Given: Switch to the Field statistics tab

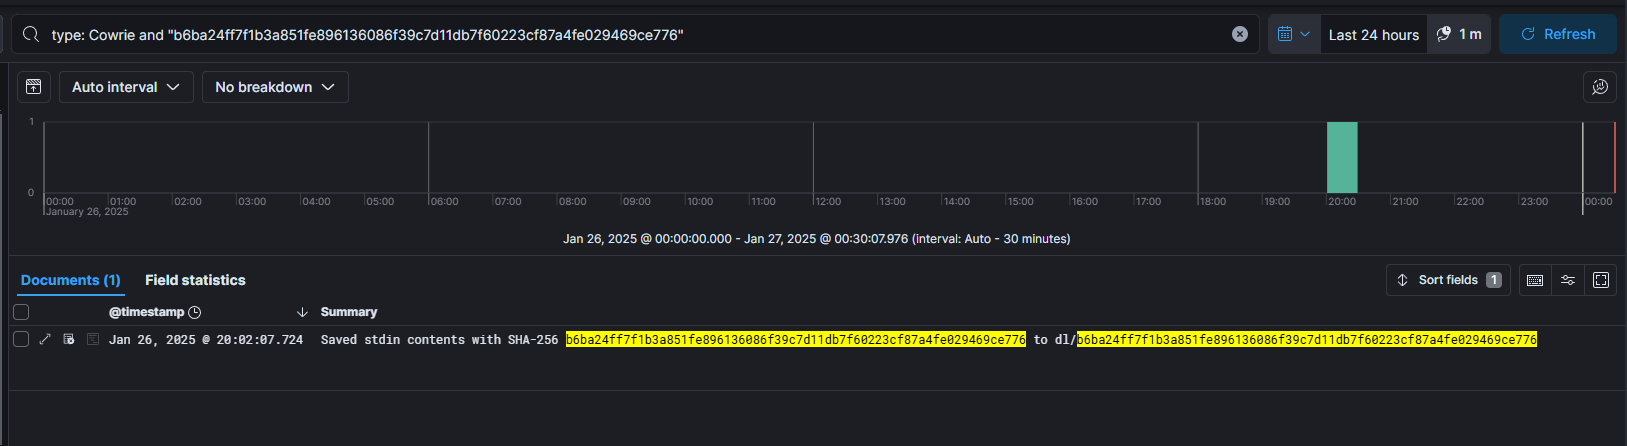Looking at the screenshot, I should coord(195,280).
